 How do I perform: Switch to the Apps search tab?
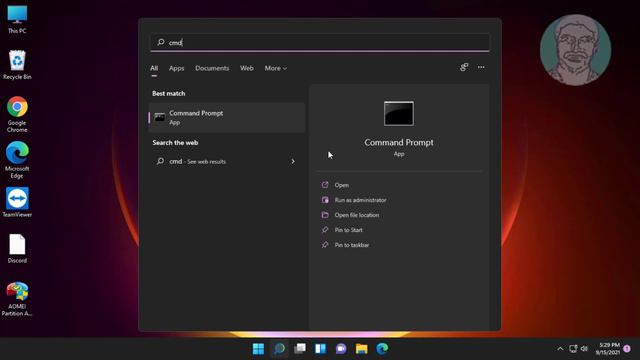pos(176,68)
